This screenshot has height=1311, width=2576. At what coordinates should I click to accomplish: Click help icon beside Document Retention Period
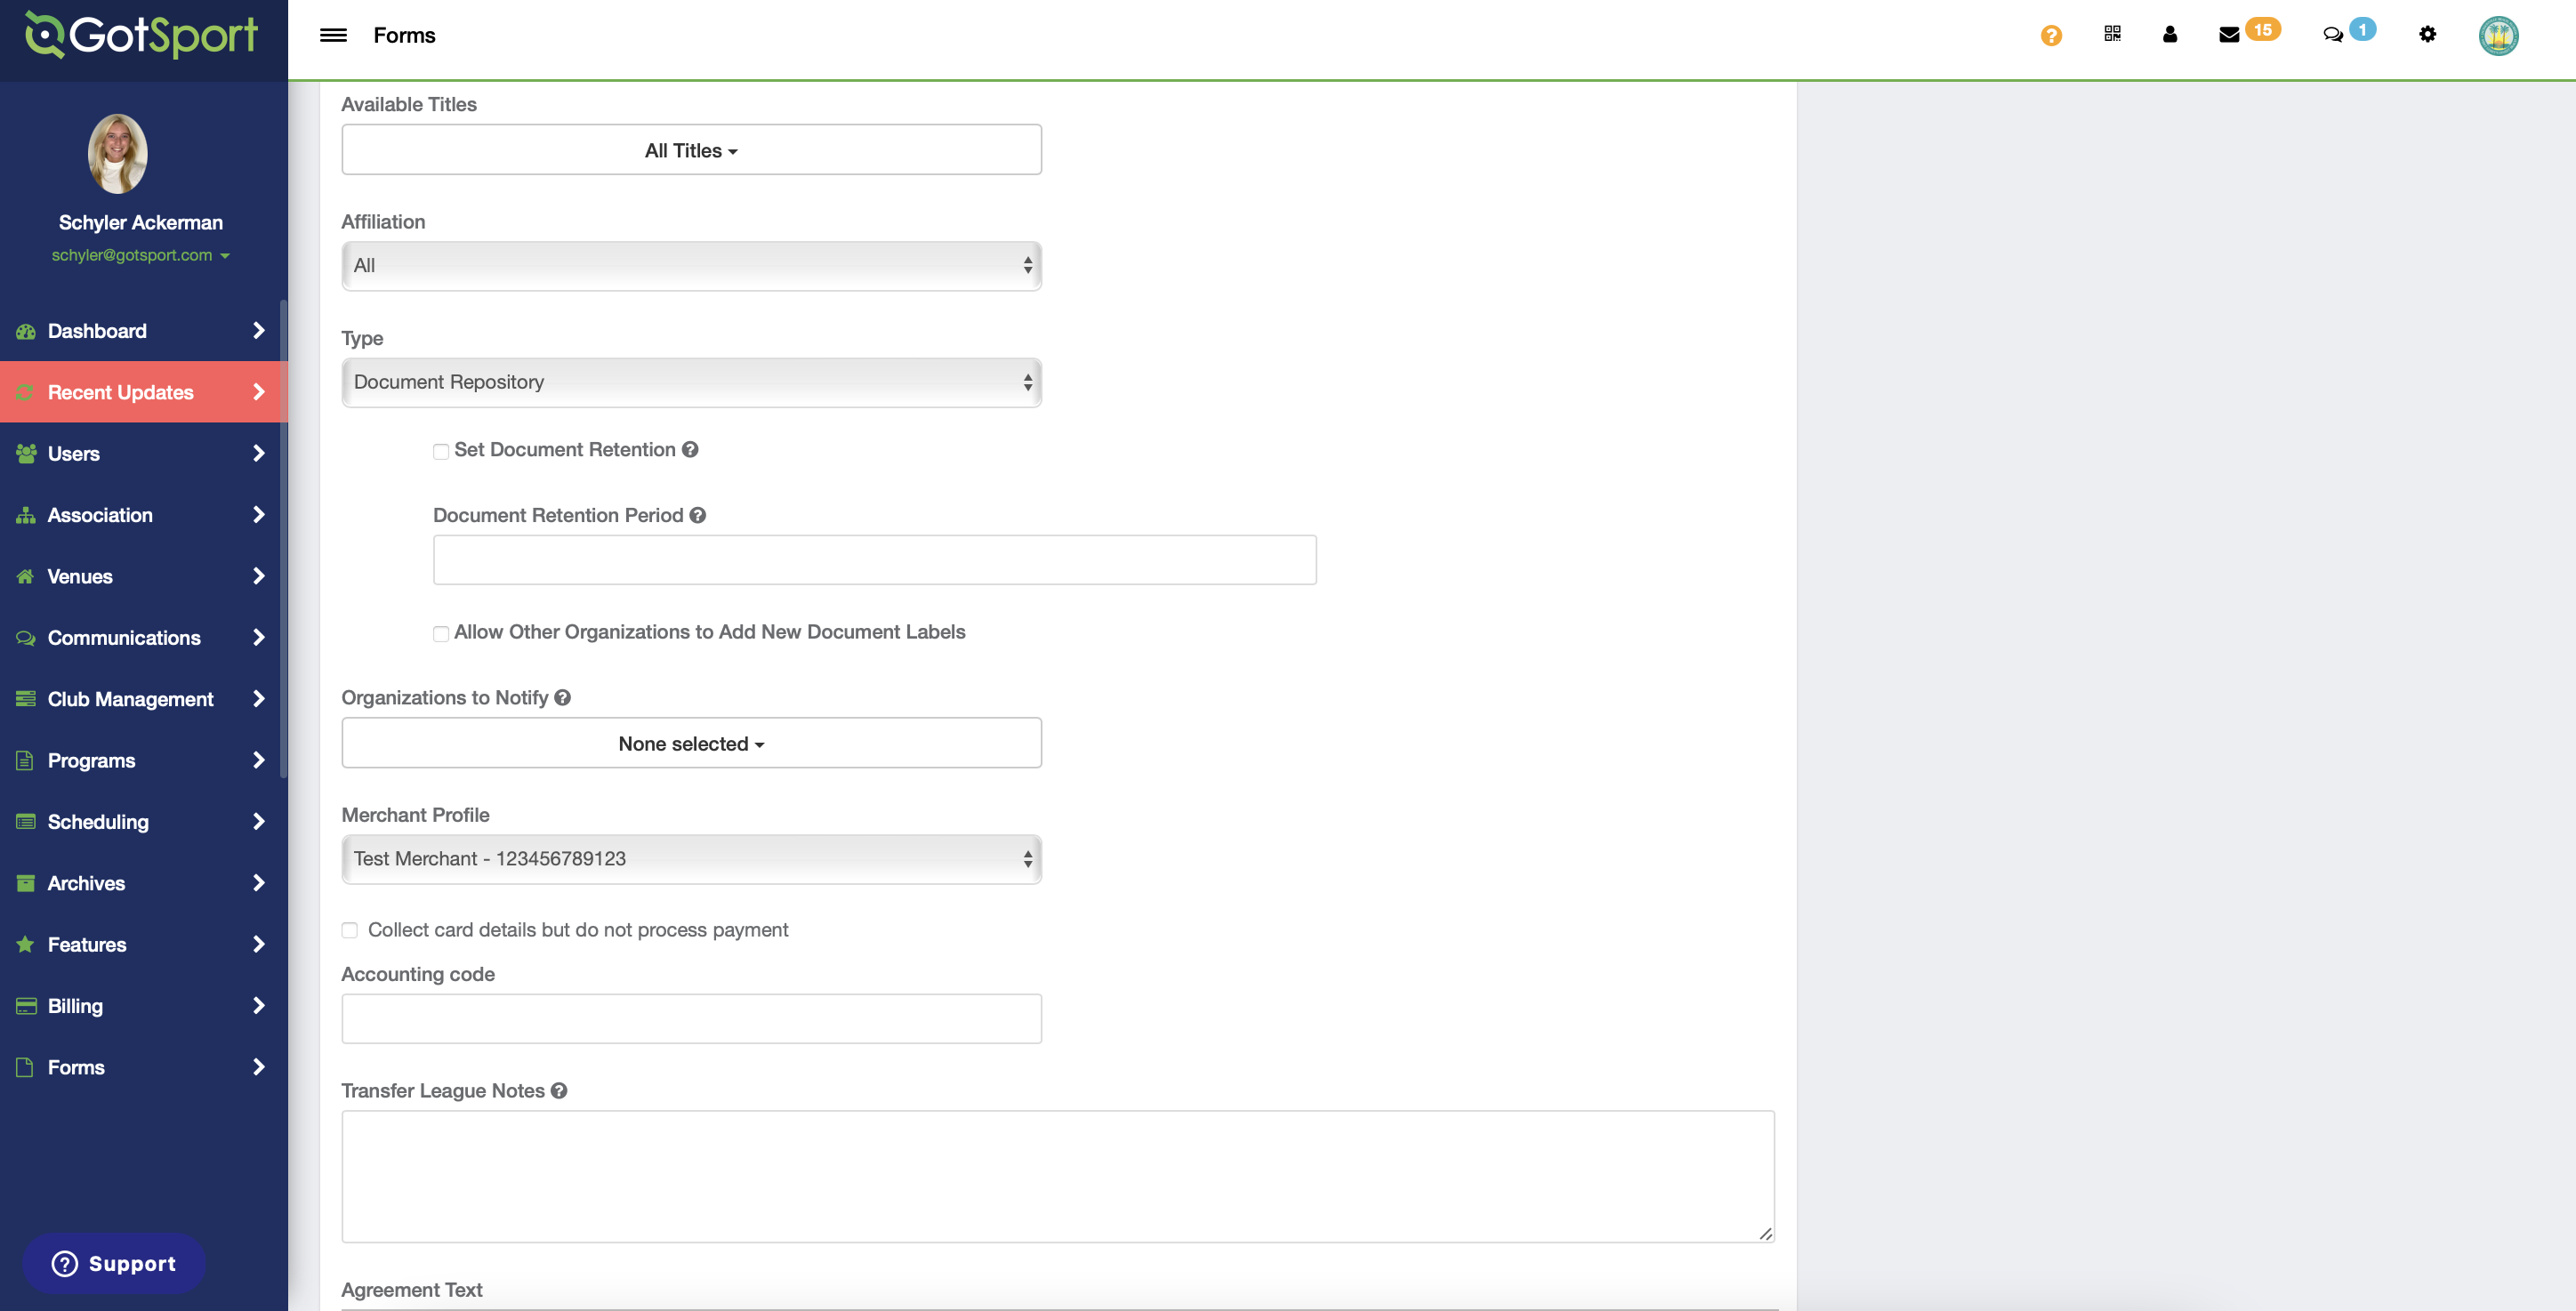(x=698, y=515)
